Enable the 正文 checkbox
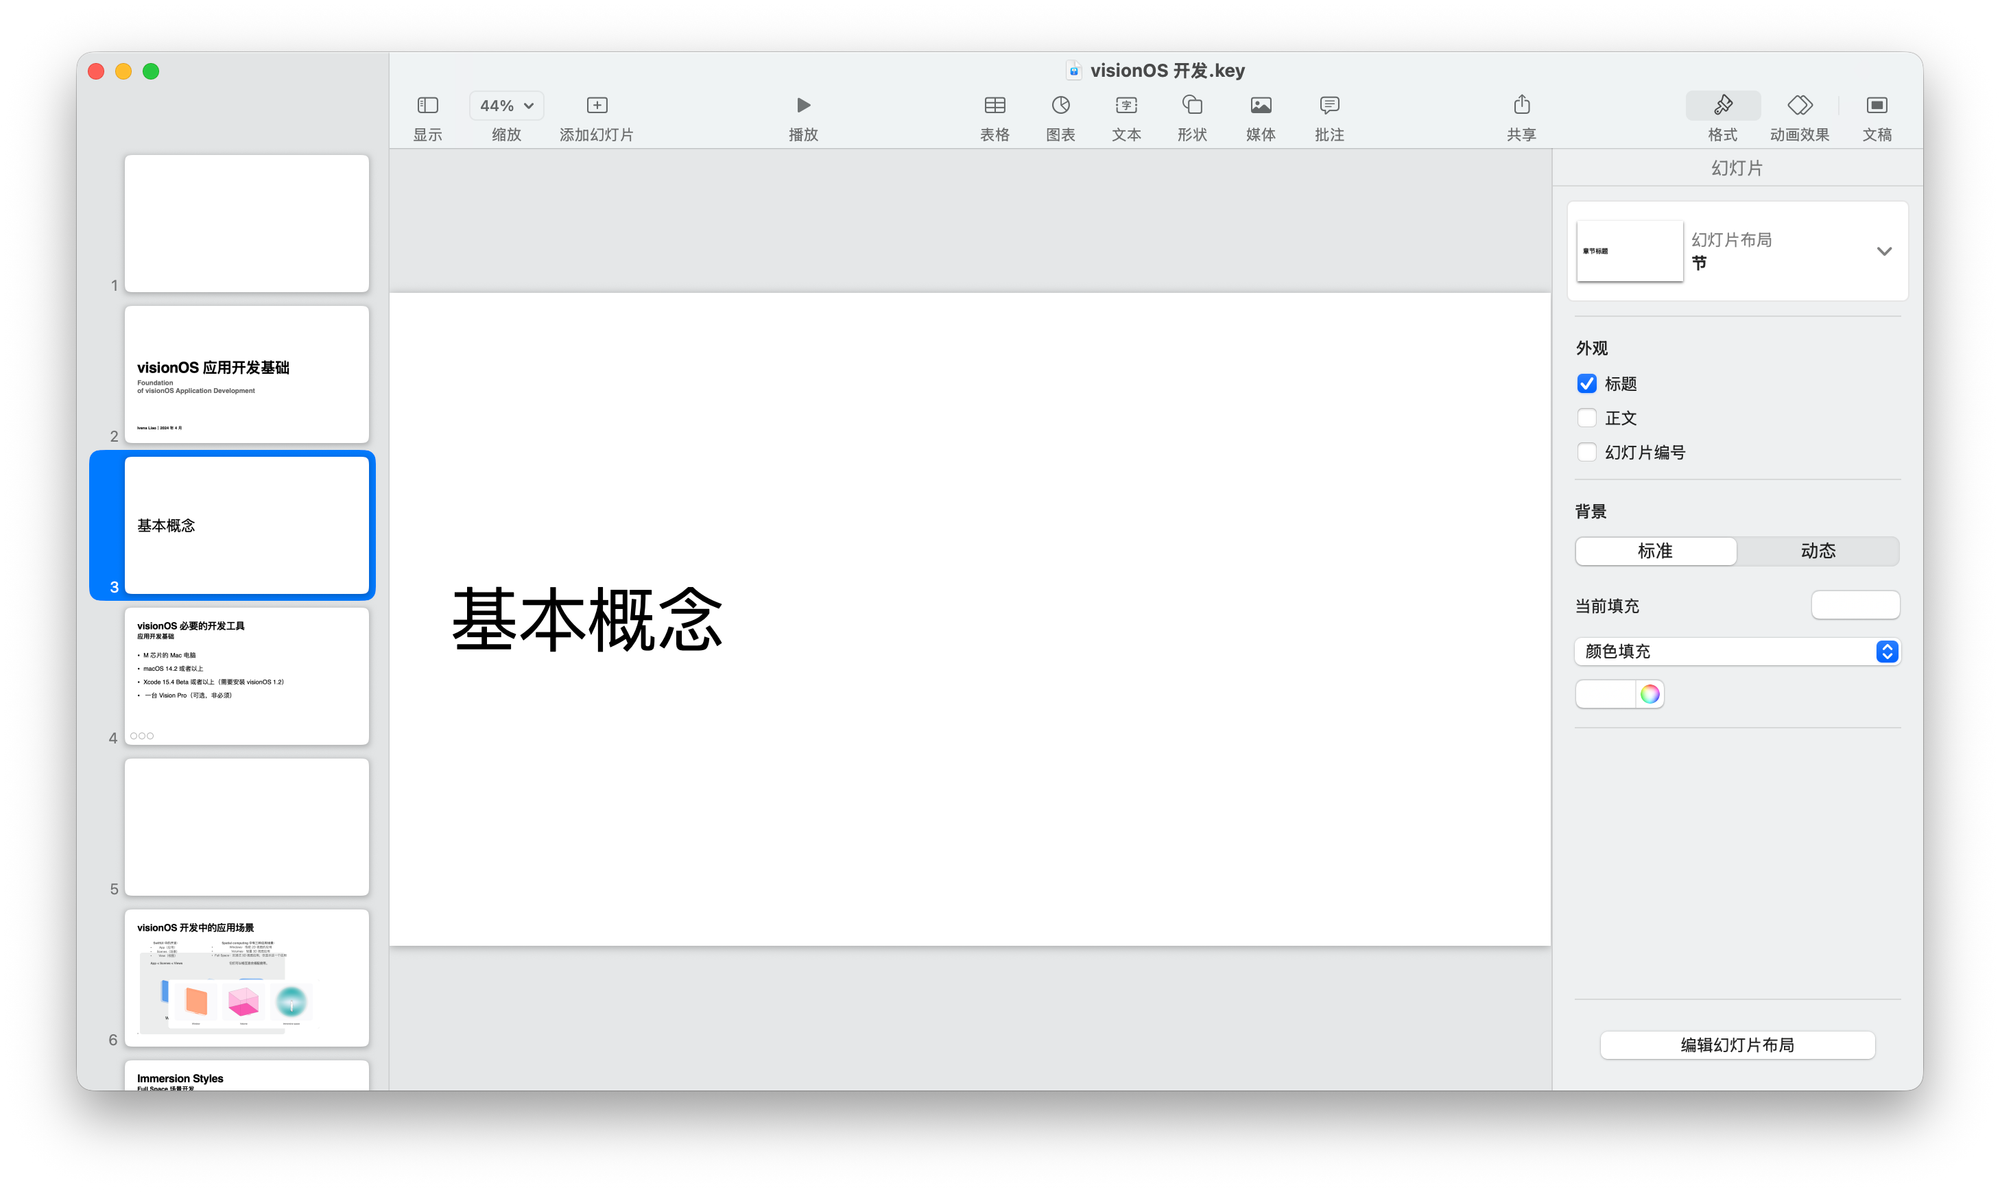The image size is (2000, 1192). 1587,418
